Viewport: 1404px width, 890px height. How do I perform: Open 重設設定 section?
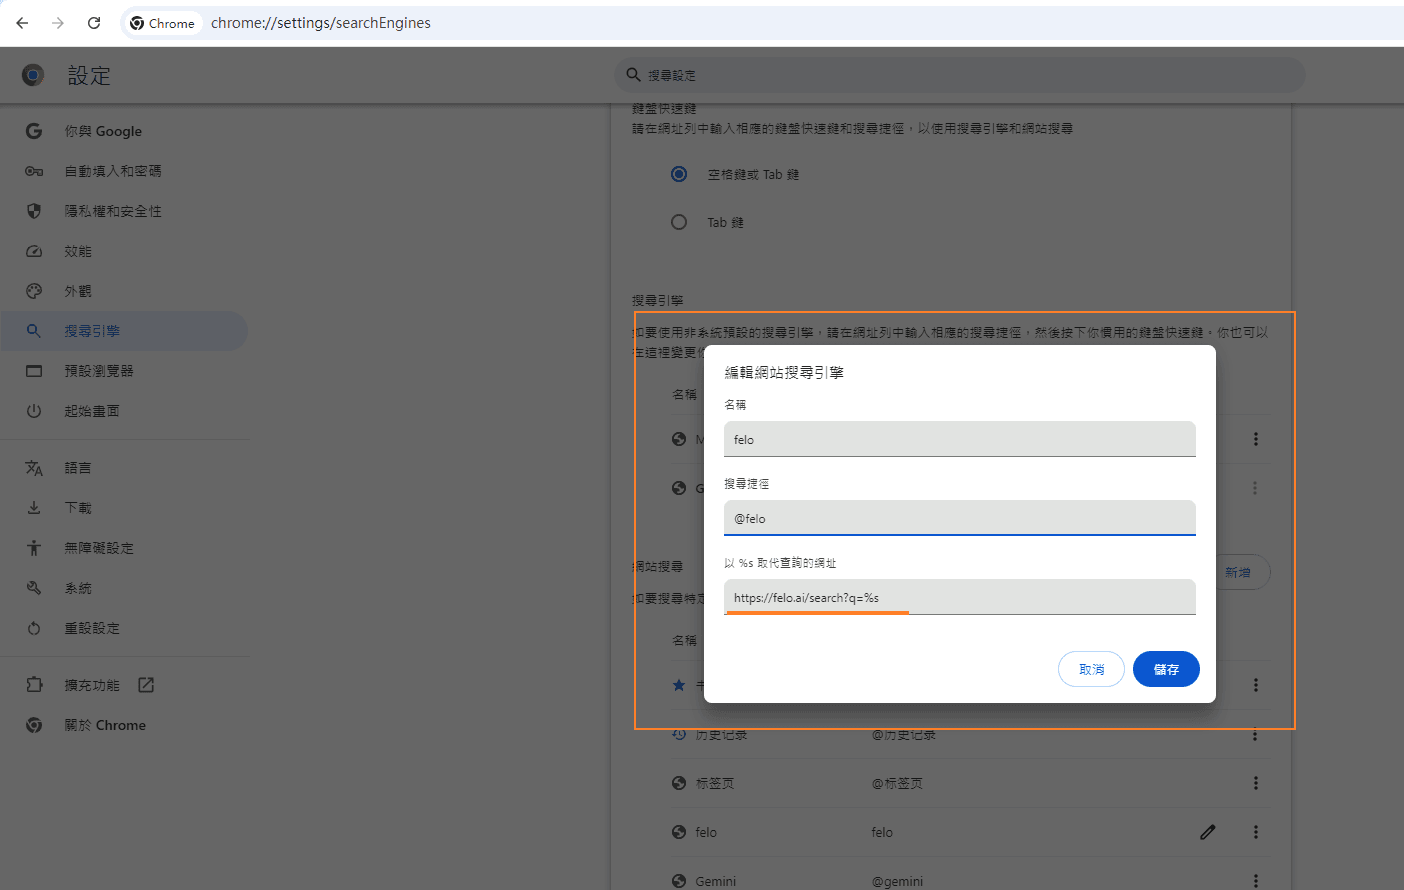pos(124,628)
